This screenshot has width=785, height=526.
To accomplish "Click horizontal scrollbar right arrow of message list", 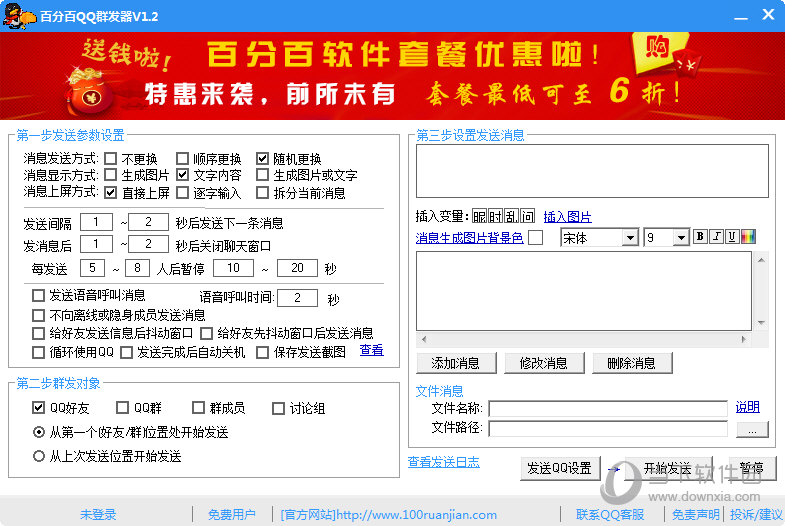I will pyautogui.click(x=743, y=339).
